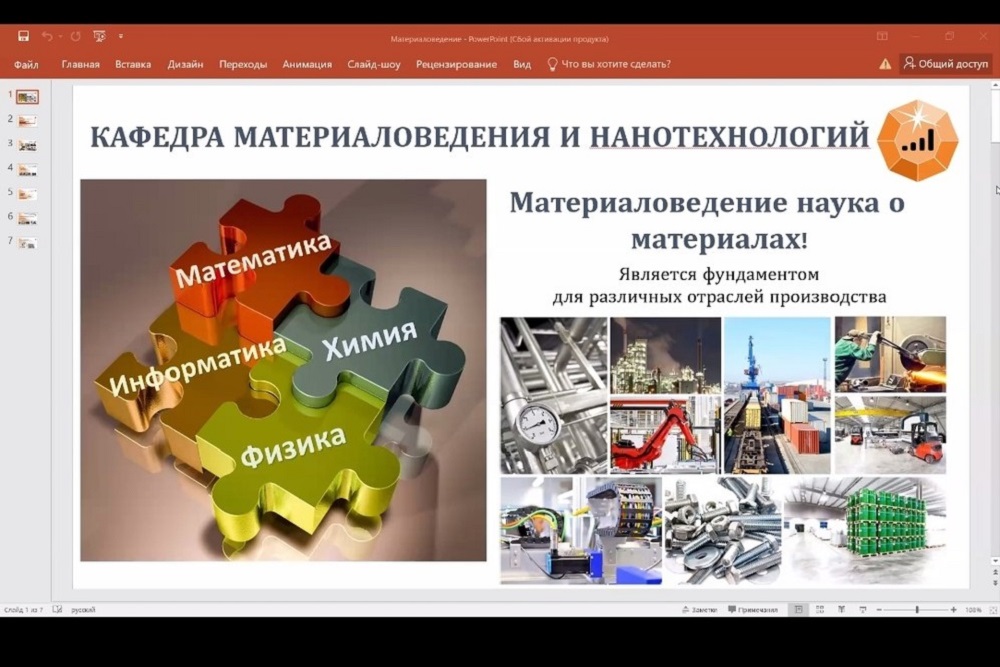Switch to Normal view in status bar

798,609
